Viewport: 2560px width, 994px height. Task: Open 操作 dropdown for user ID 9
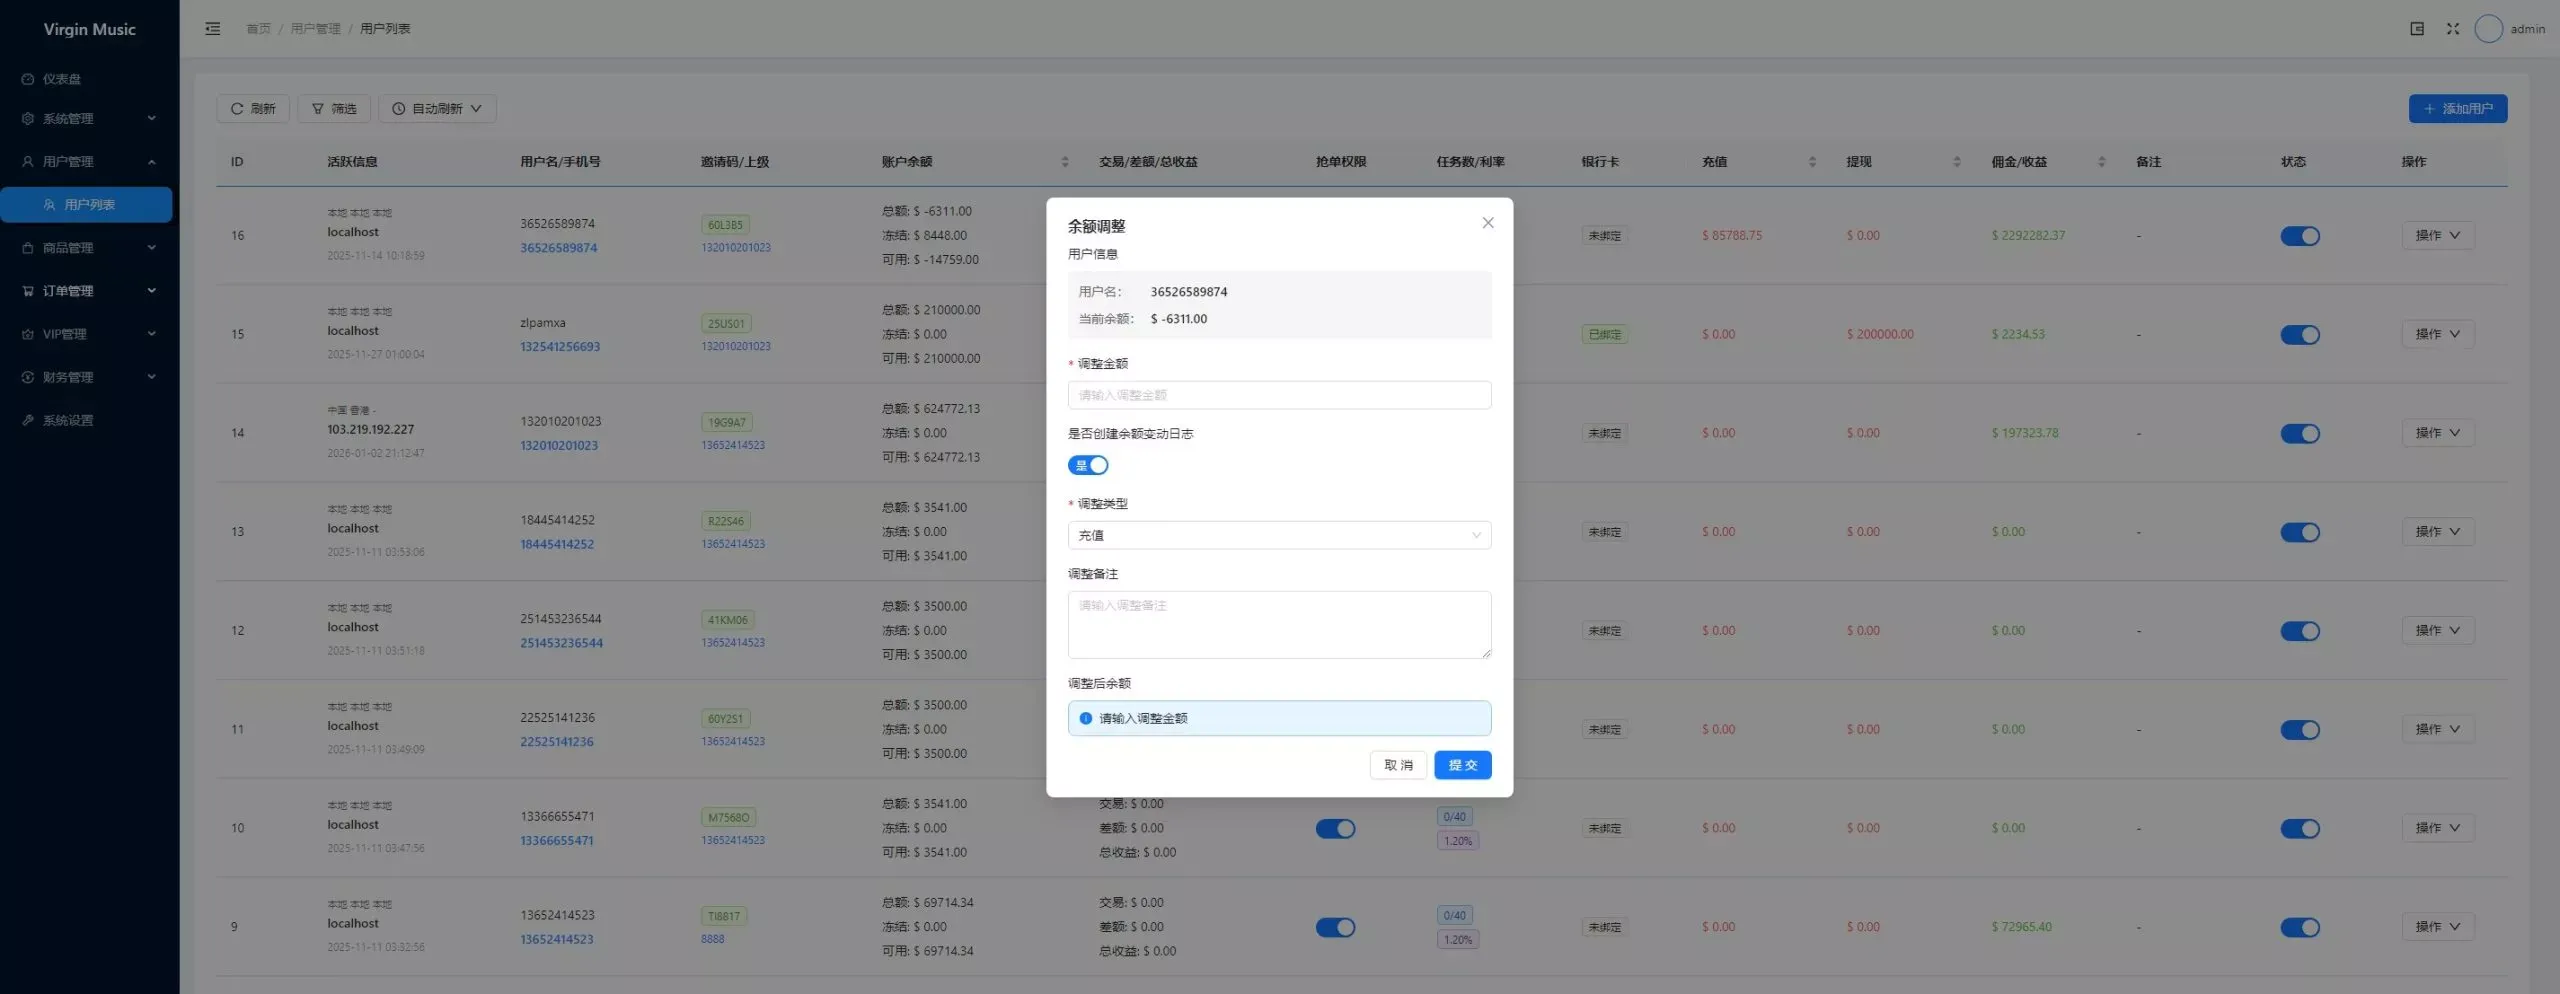tap(2437, 927)
